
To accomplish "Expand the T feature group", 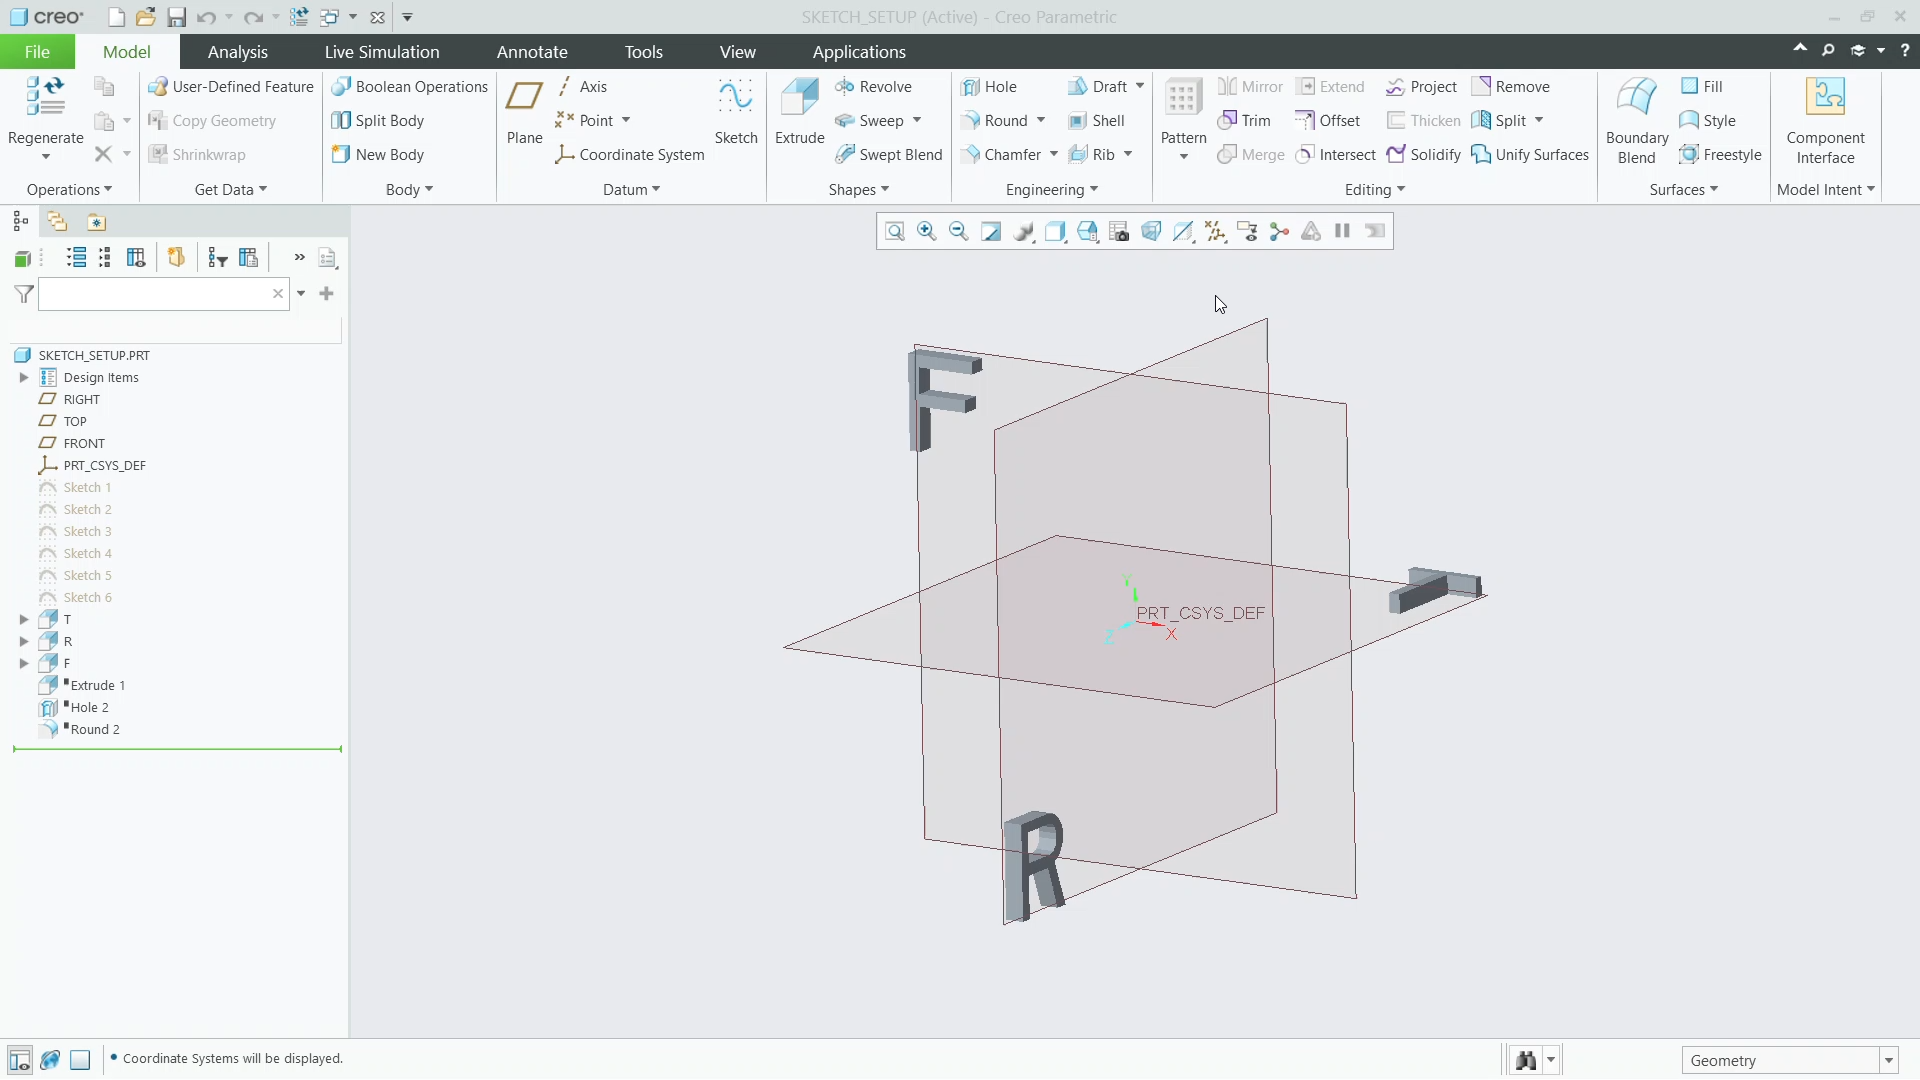I will (24, 620).
